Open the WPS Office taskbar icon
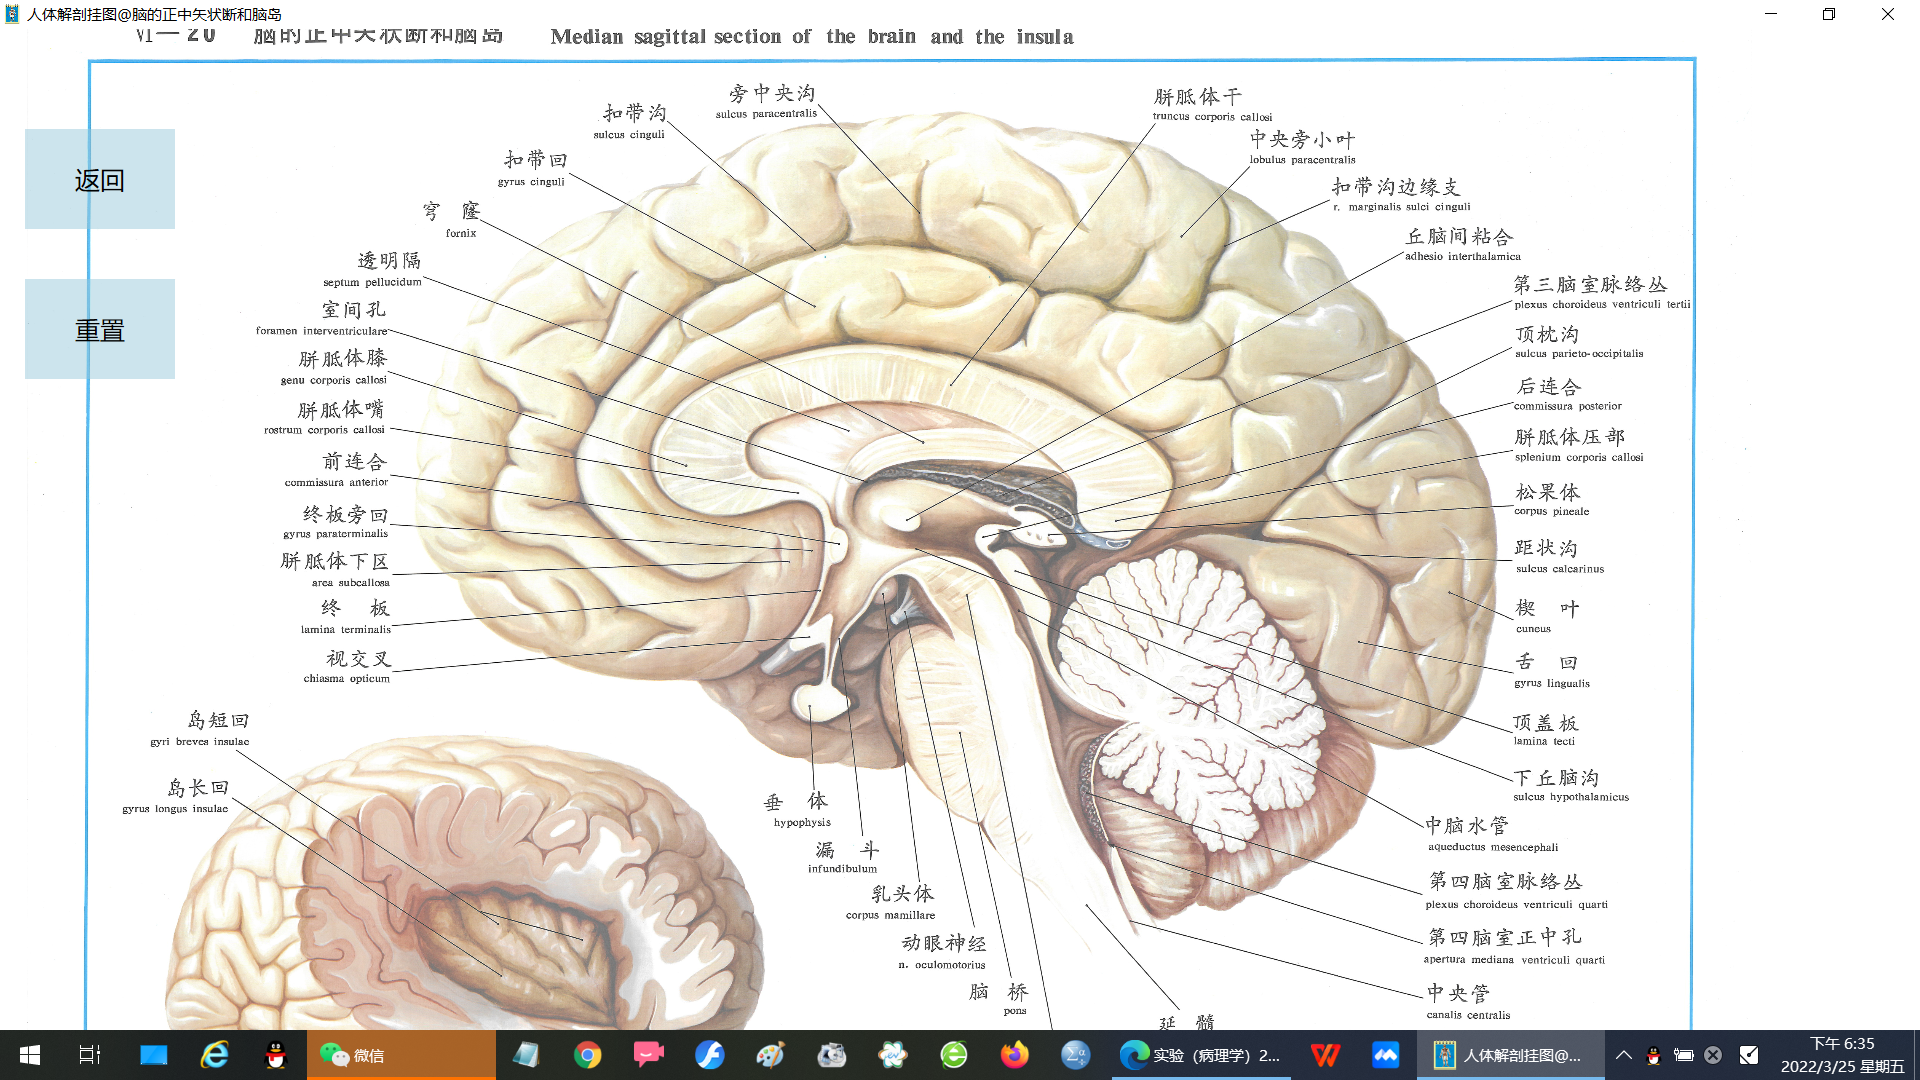Viewport: 1920px width, 1080px height. (x=1325, y=1055)
